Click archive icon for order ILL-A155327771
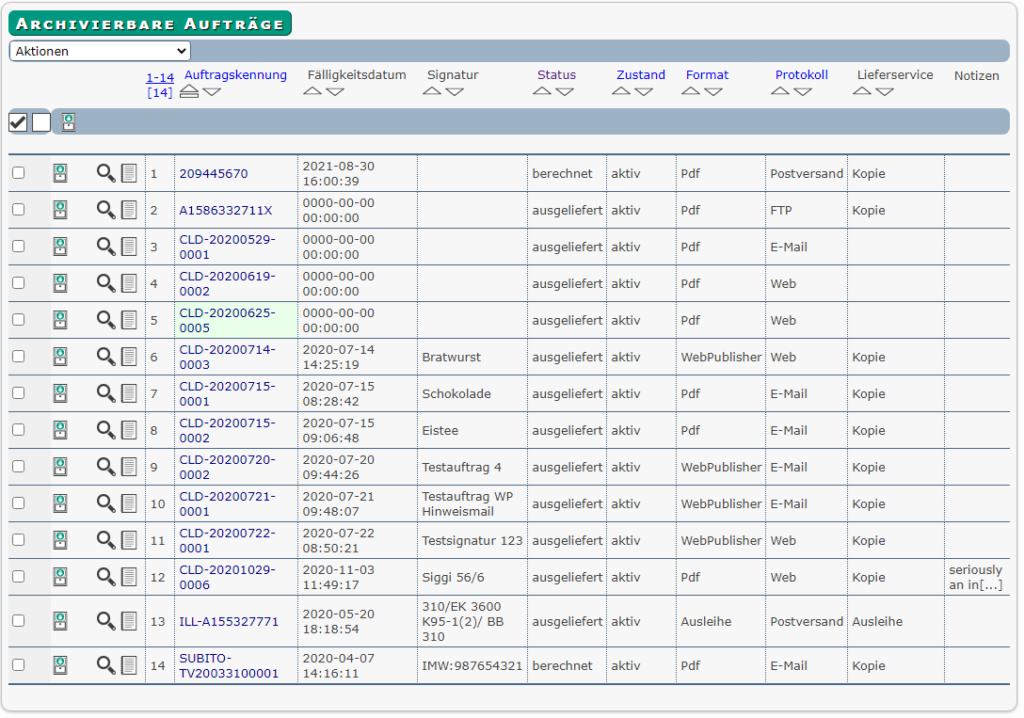The height and width of the screenshot is (718, 1024). click(x=60, y=621)
